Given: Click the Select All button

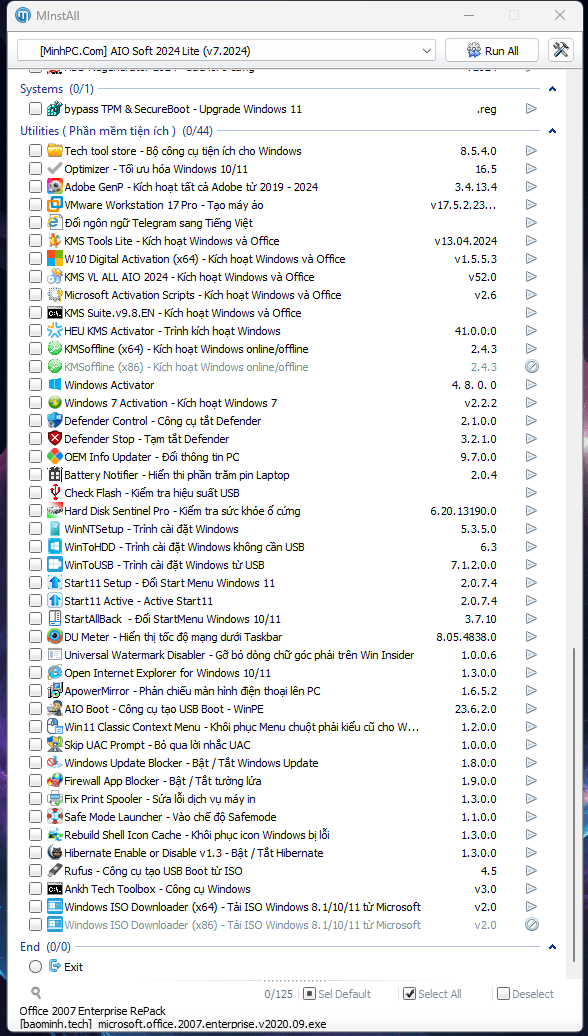Looking at the screenshot, I should coord(433,994).
